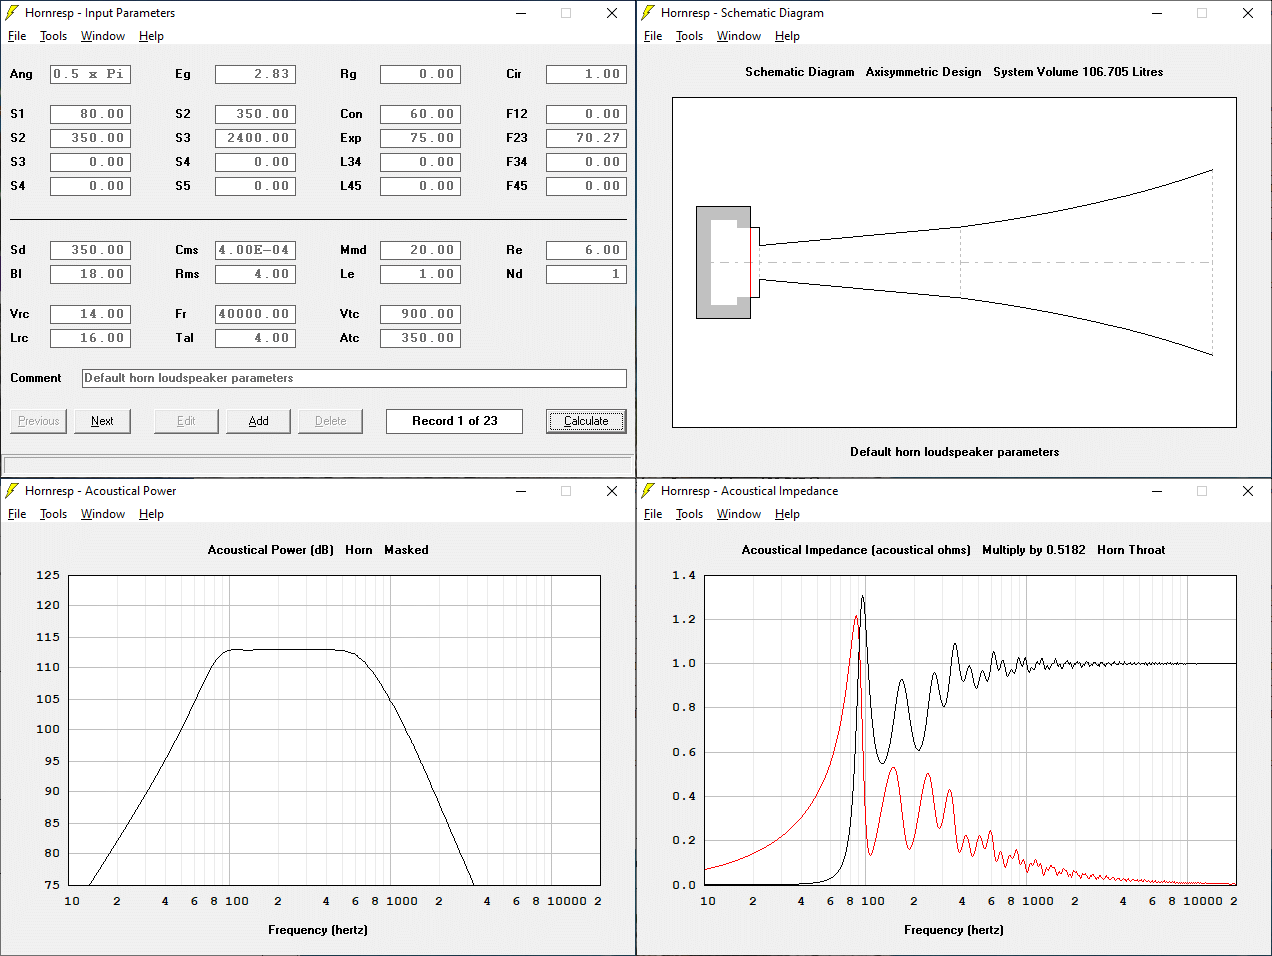The image size is (1272, 956).
Task: Click the S3 field showing 2400.00
Action: pyautogui.click(x=255, y=138)
